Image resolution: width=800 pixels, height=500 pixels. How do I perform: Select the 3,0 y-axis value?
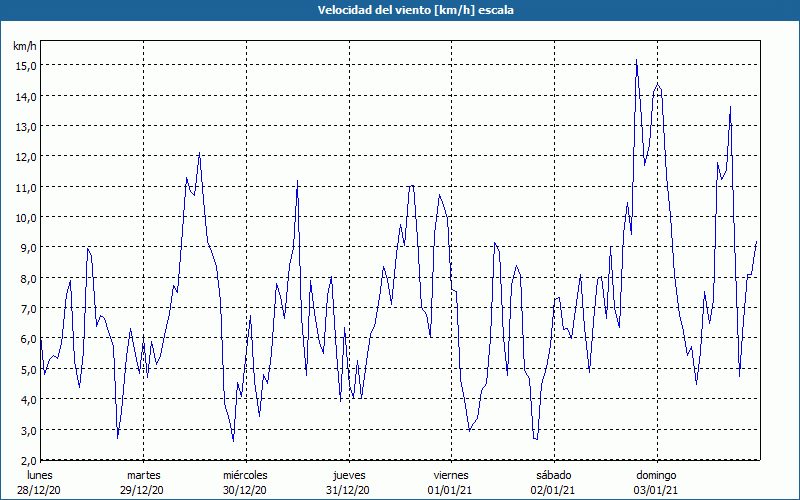tap(28, 430)
